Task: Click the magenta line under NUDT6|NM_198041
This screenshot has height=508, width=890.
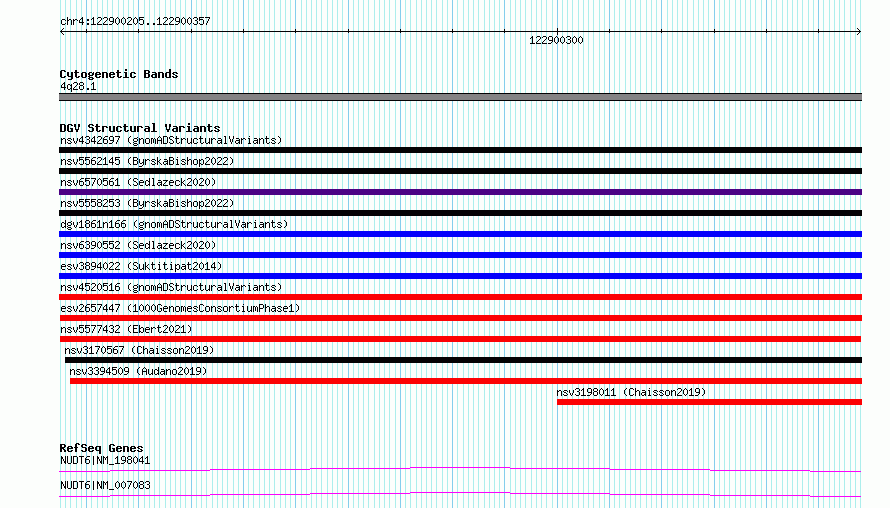Action: (x=460, y=469)
